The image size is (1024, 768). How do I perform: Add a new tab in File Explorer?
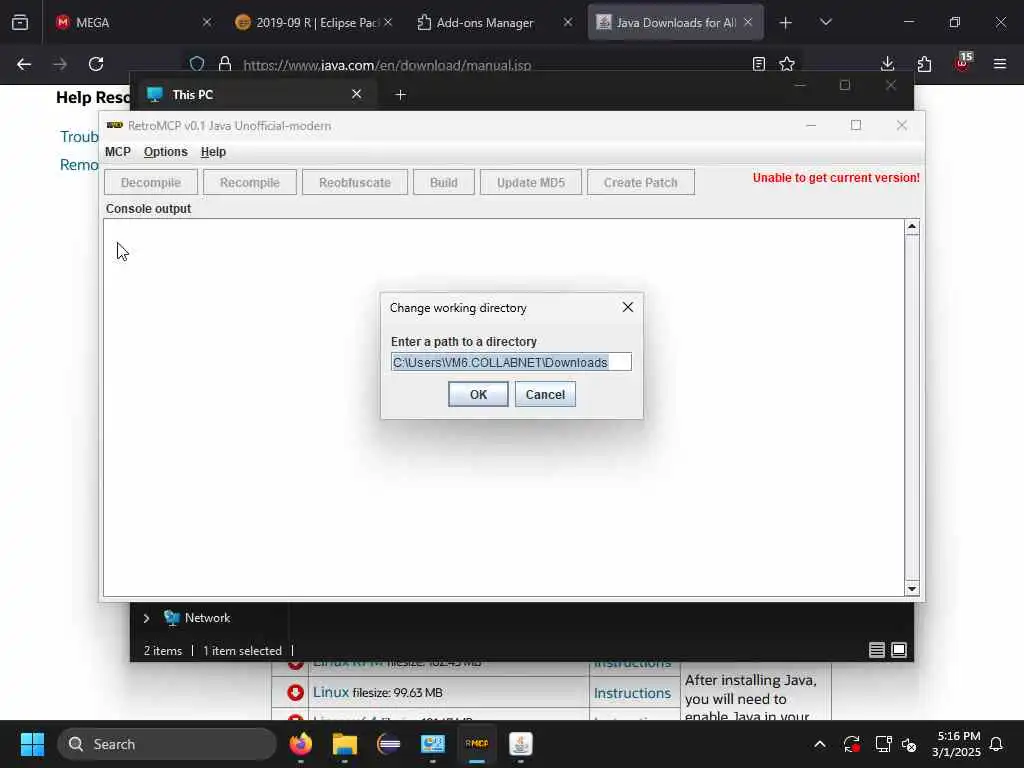[401, 95]
